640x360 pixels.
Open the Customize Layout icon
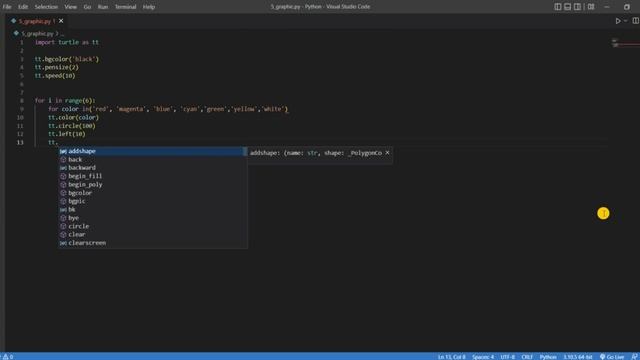[591, 7]
